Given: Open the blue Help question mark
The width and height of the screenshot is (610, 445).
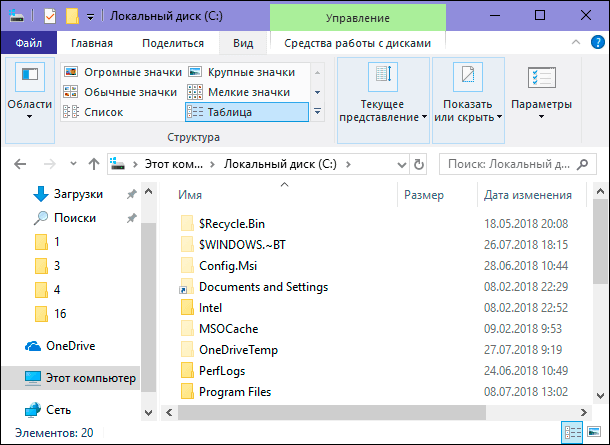Looking at the screenshot, I should 598,42.
